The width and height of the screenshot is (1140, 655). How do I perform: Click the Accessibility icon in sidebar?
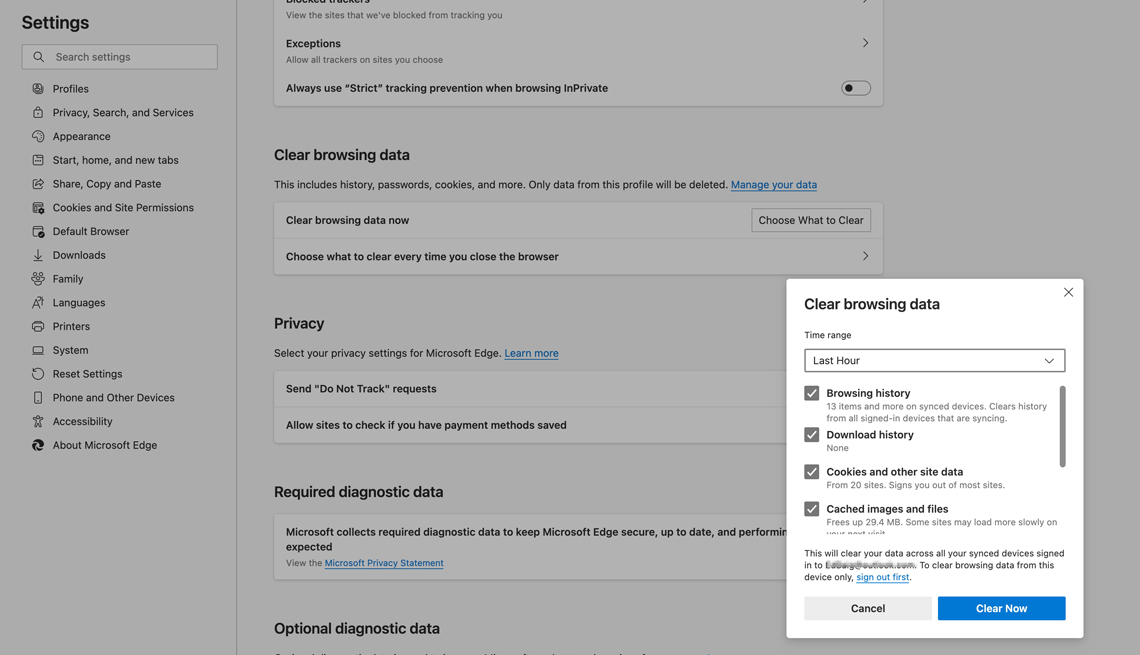point(38,421)
